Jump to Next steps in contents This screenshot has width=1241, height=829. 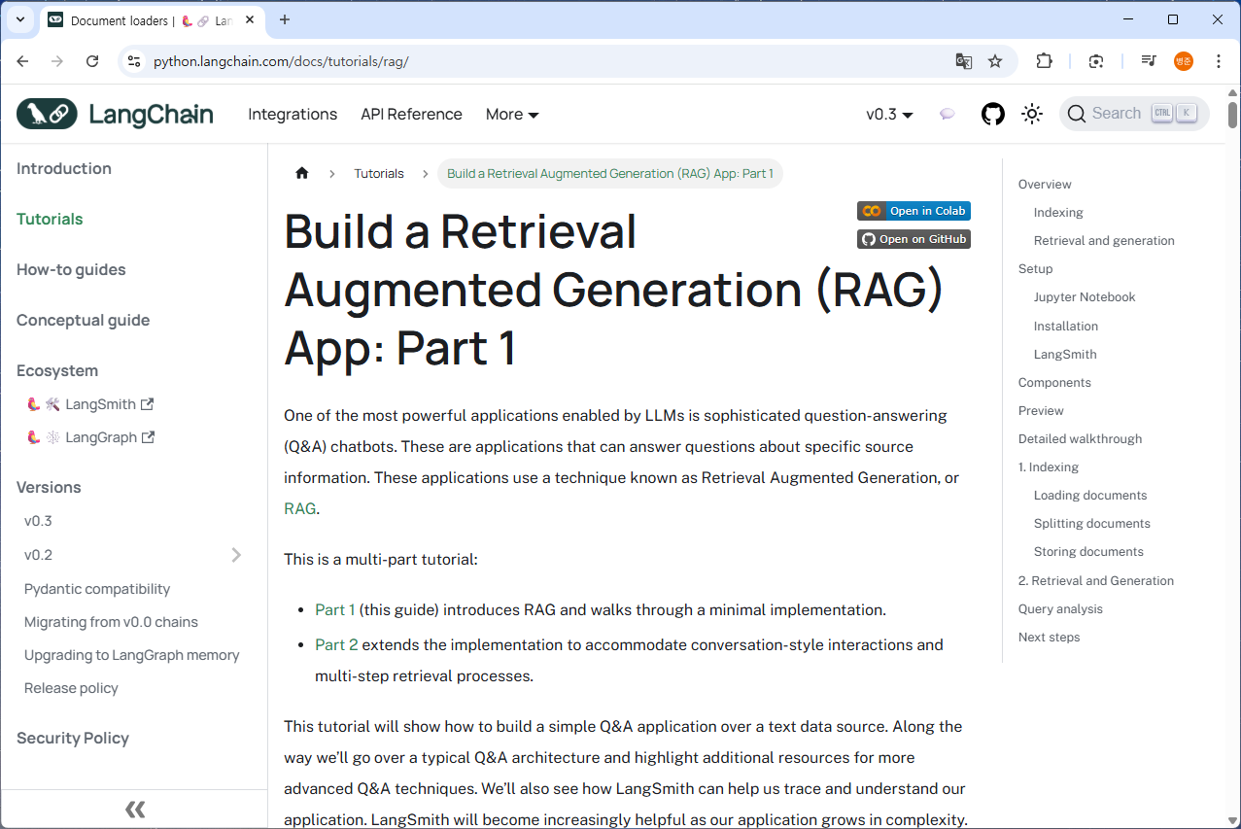(x=1049, y=637)
